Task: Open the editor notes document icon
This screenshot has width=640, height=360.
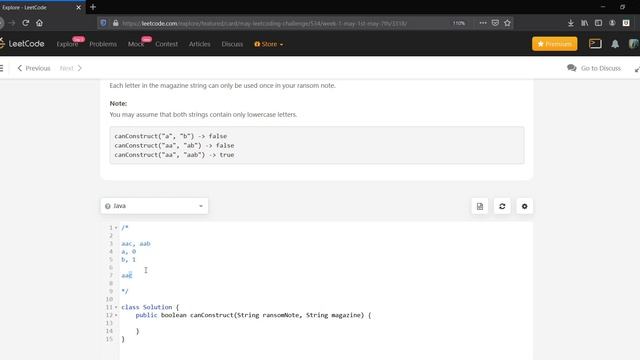Action: (x=480, y=207)
